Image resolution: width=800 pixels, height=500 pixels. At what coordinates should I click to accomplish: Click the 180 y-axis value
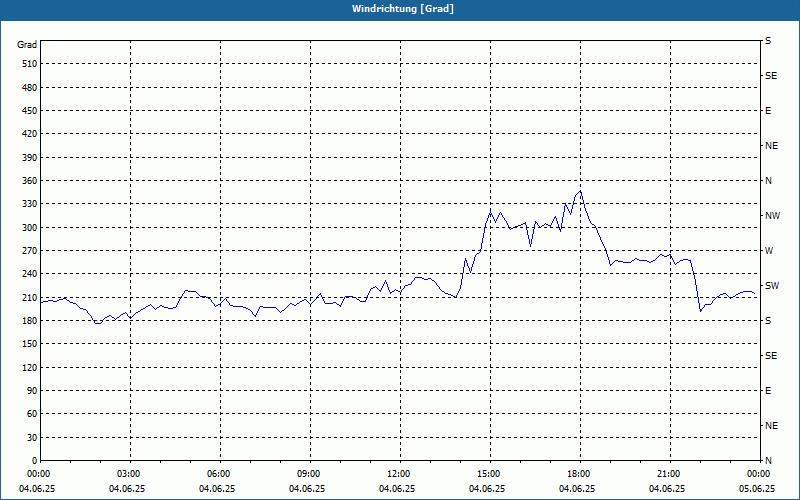(30, 321)
